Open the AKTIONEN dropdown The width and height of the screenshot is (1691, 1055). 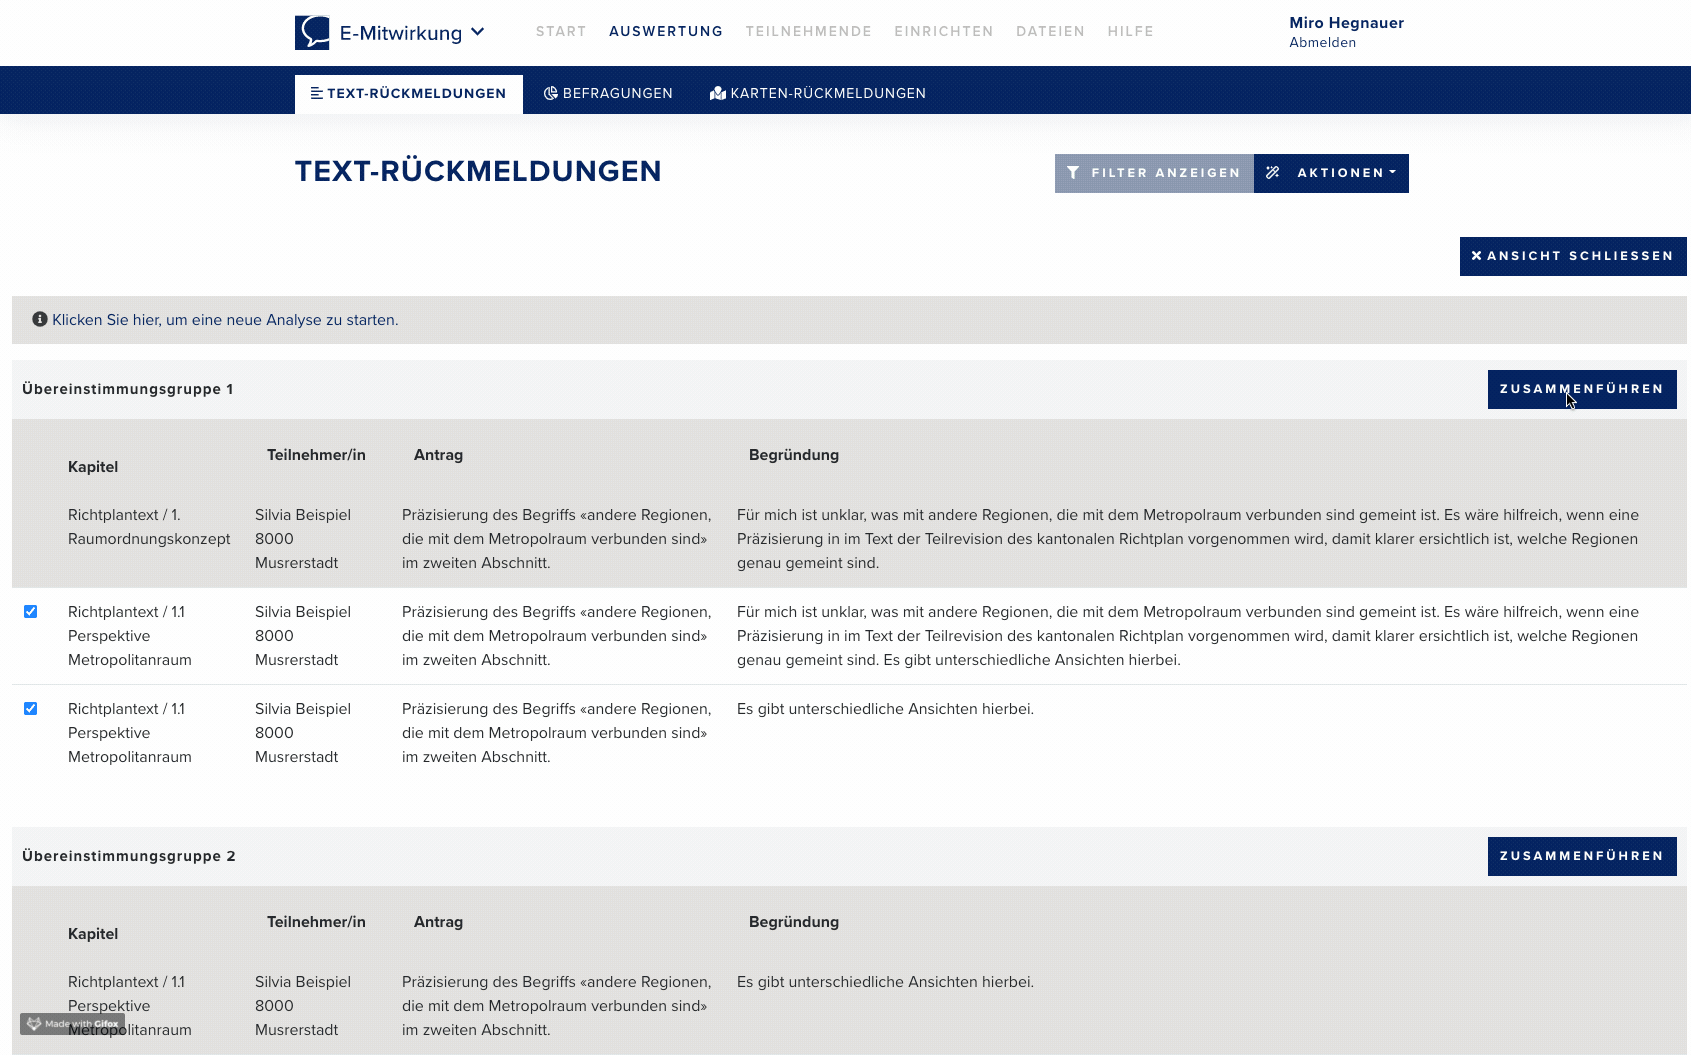click(1331, 173)
